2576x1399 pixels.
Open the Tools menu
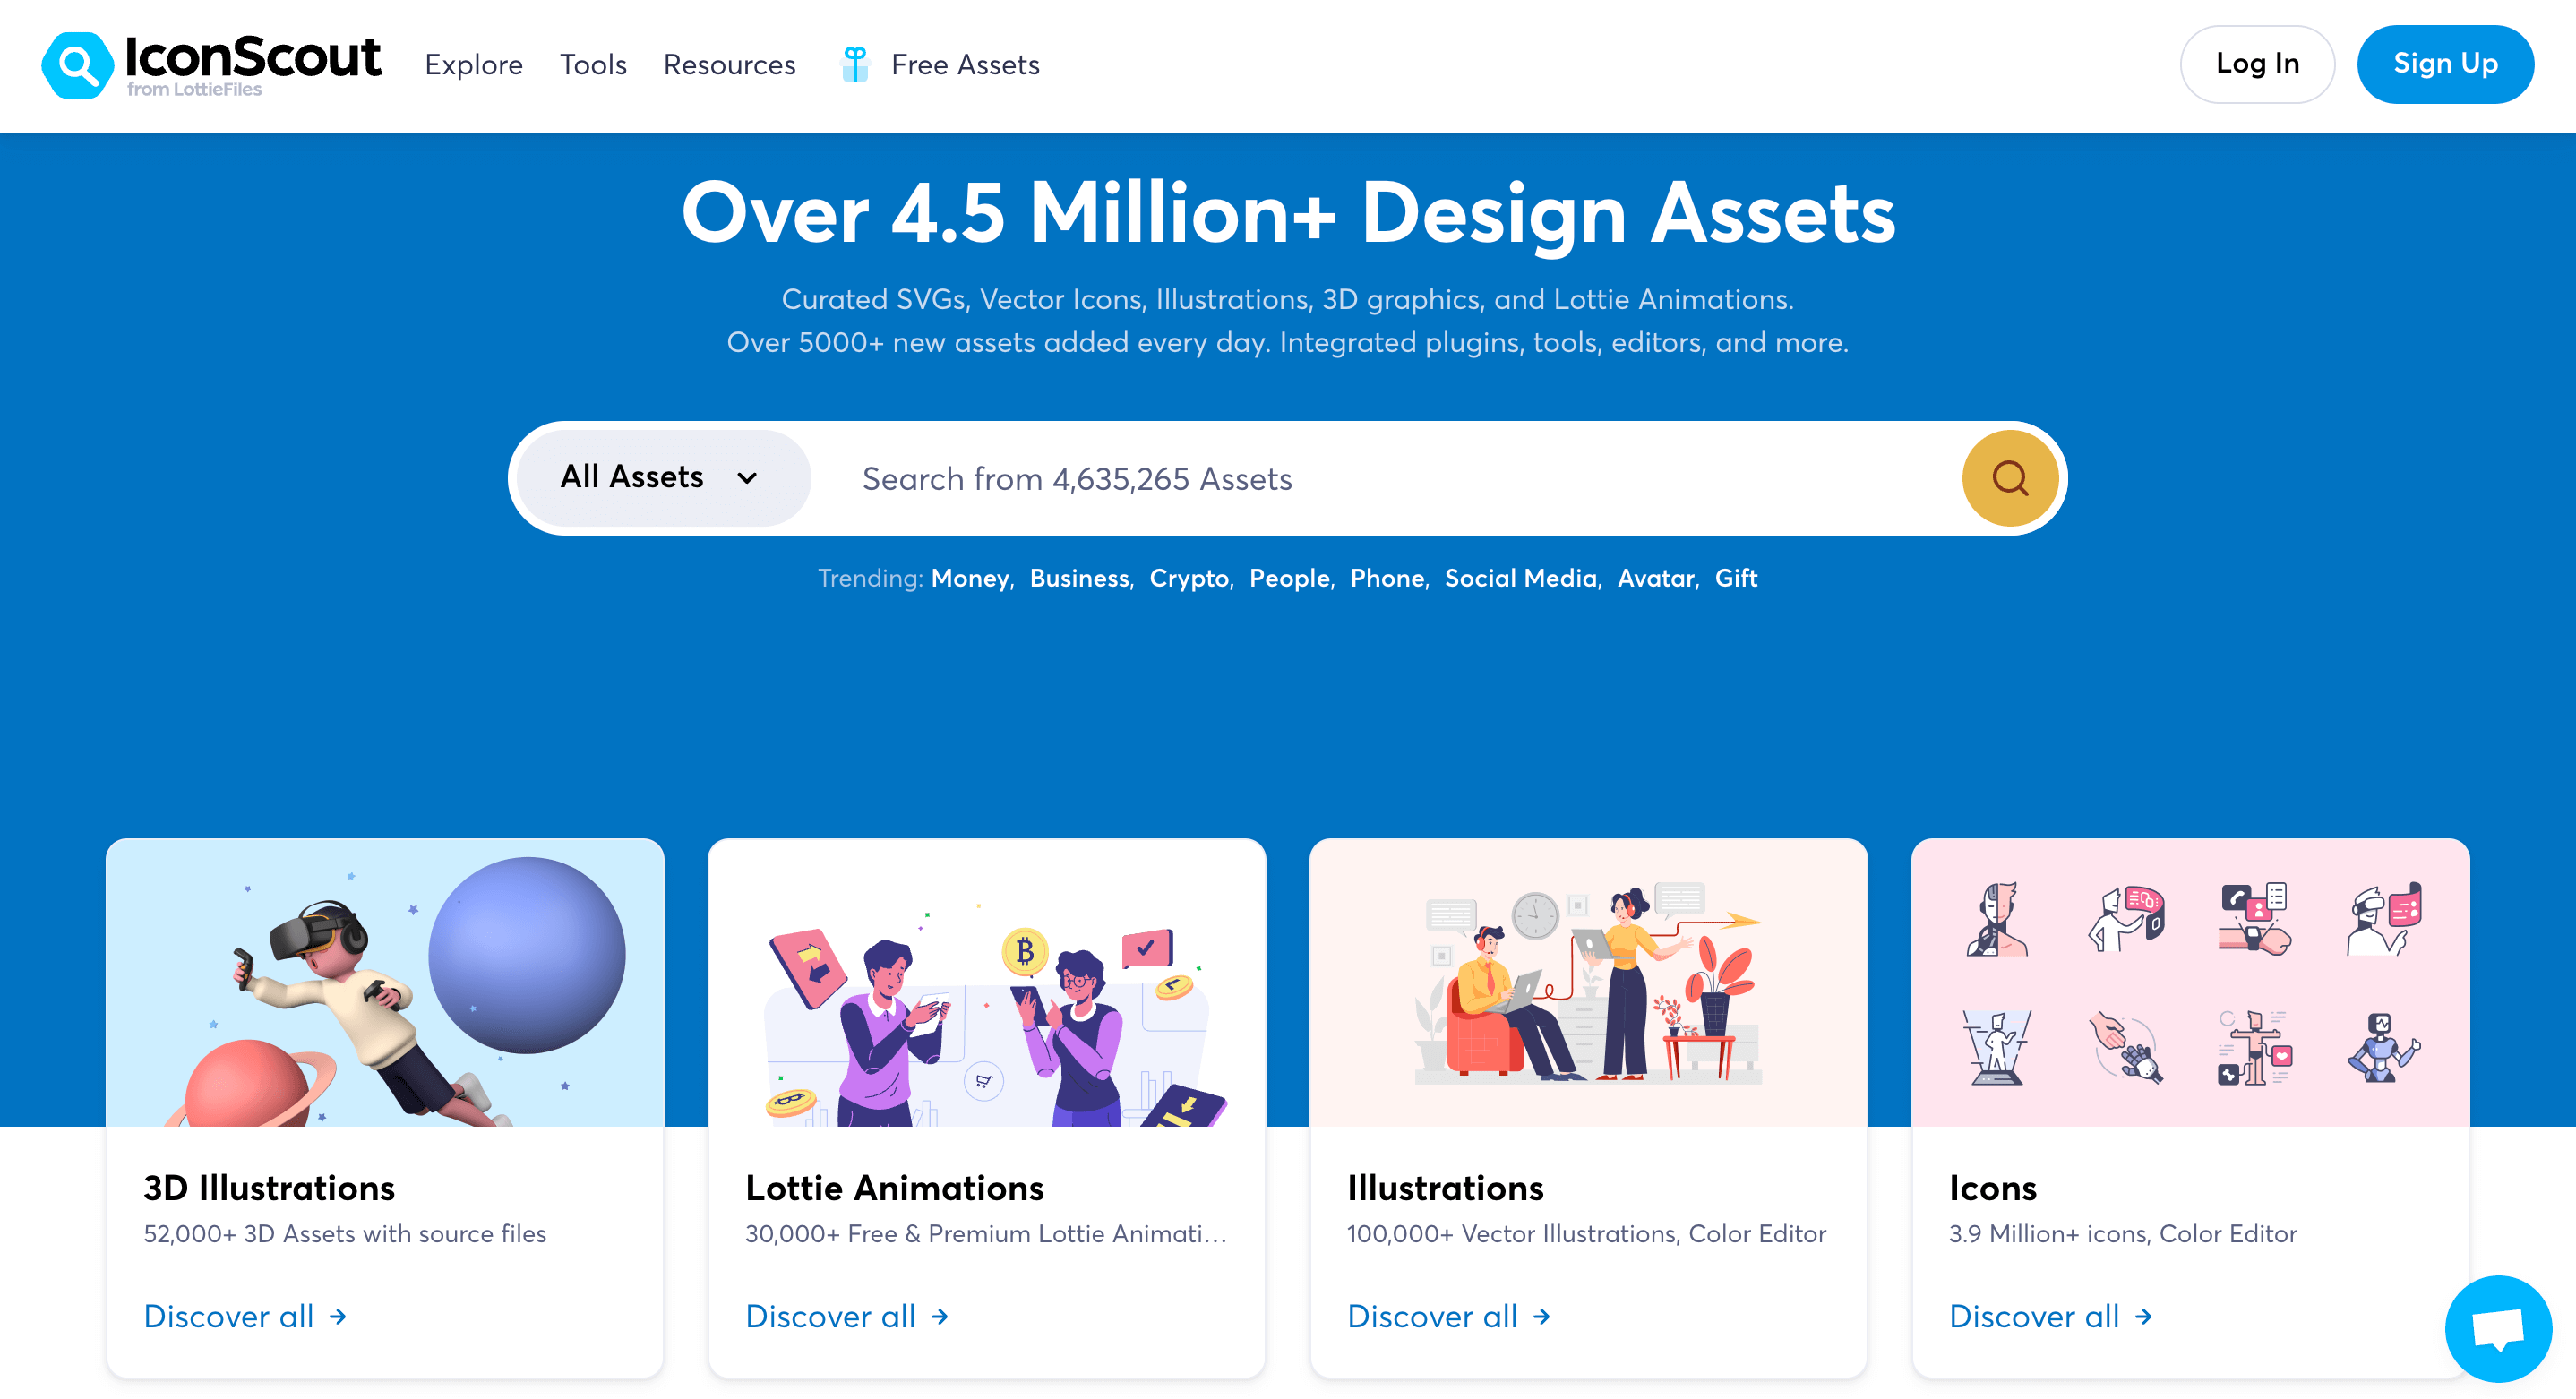[x=592, y=65]
